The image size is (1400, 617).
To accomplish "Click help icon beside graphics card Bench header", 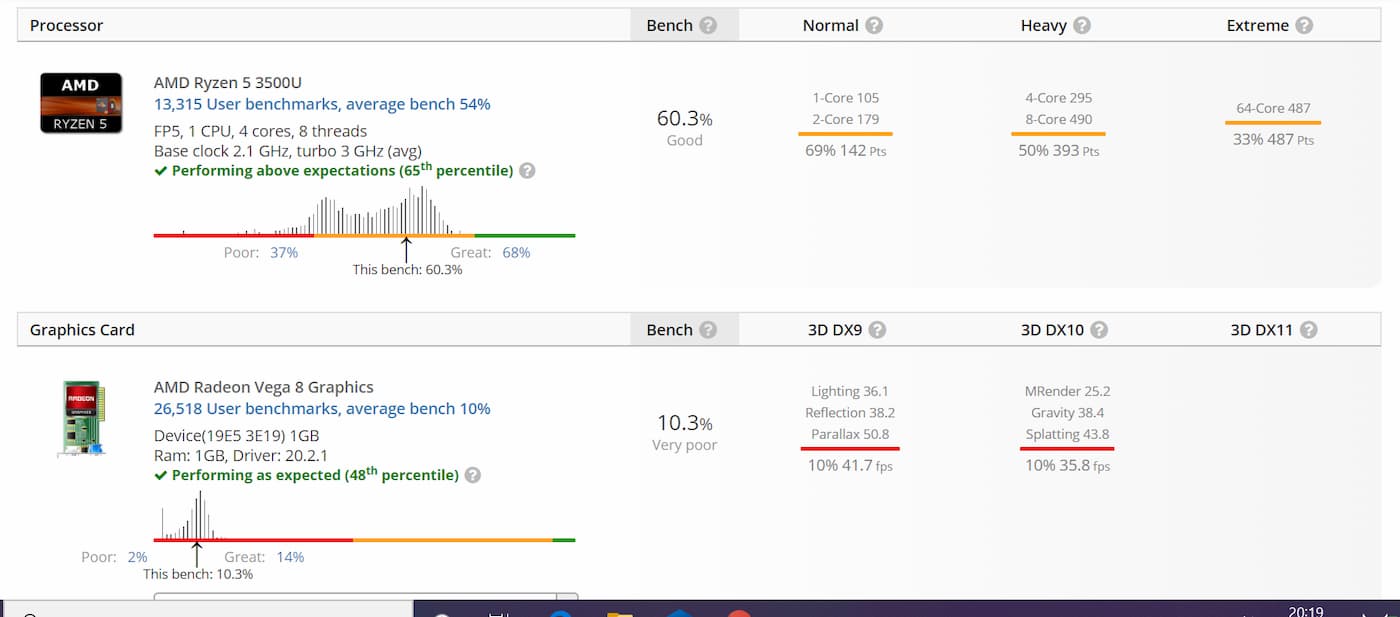I will click(708, 329).
